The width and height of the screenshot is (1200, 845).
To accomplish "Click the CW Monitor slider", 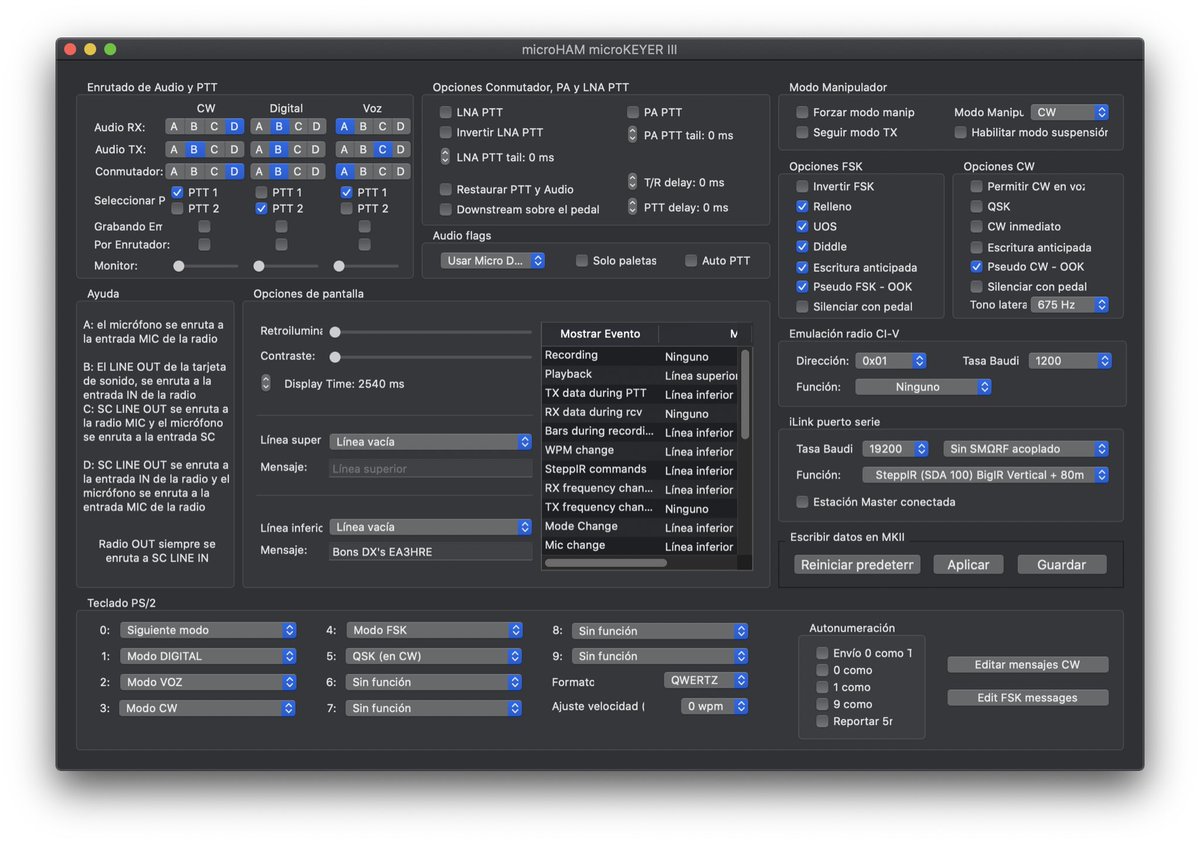I will coord(208,266).
